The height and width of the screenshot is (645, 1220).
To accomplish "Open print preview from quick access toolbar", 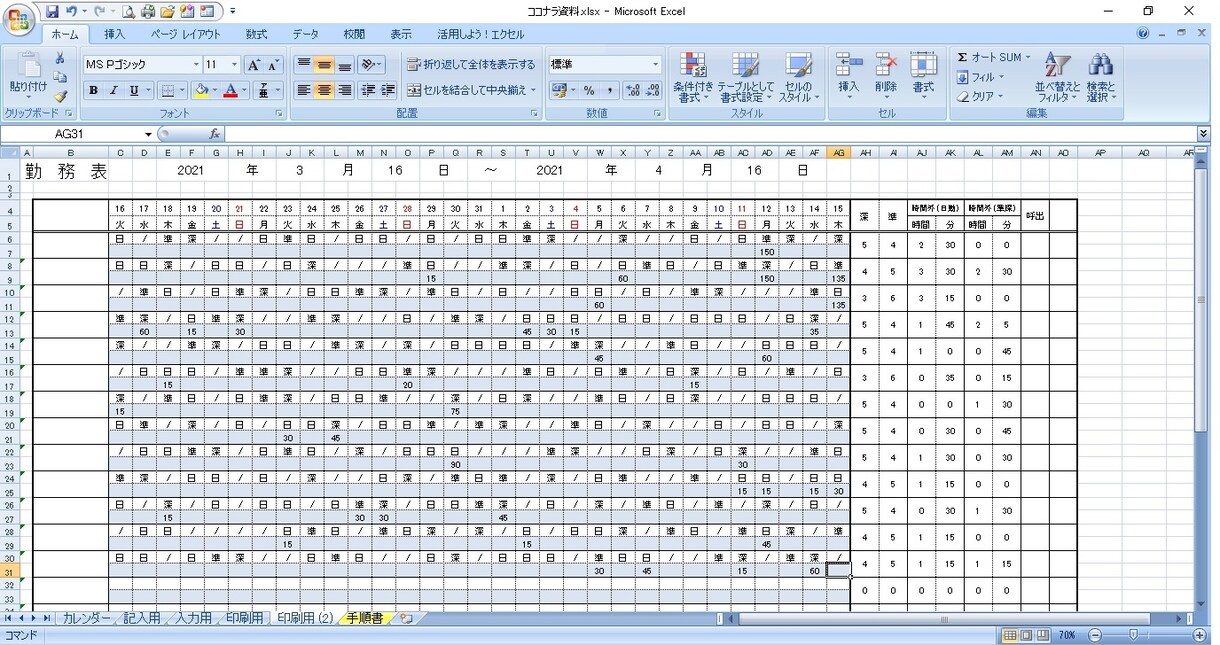I will tap(129, 12).
